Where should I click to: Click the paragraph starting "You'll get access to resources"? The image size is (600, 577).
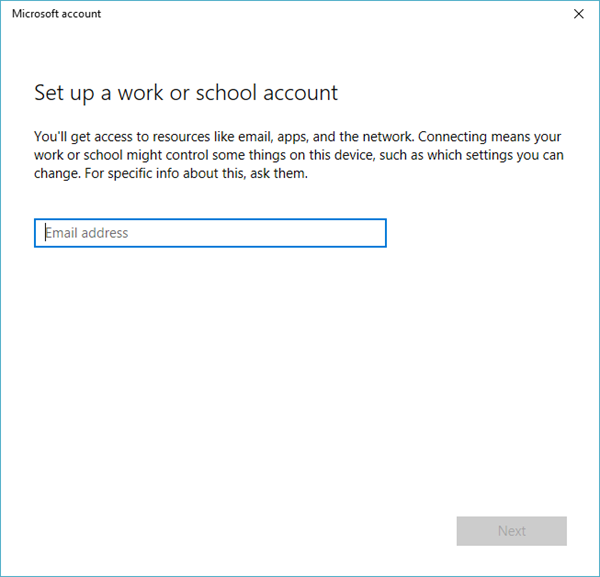(298, 155)
